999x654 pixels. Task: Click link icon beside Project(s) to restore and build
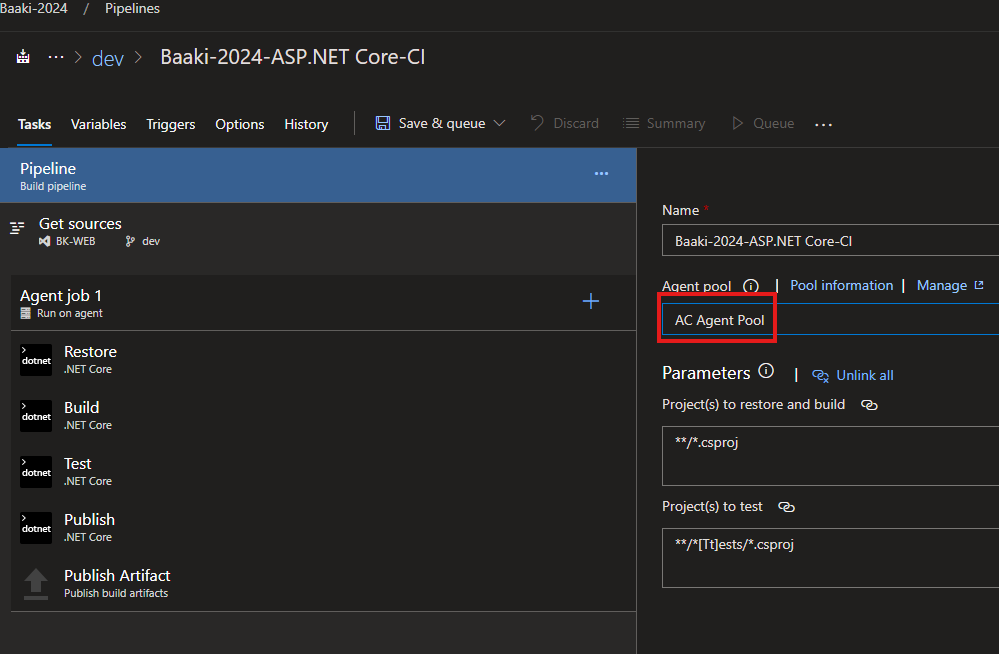click(x=869, y=405)
